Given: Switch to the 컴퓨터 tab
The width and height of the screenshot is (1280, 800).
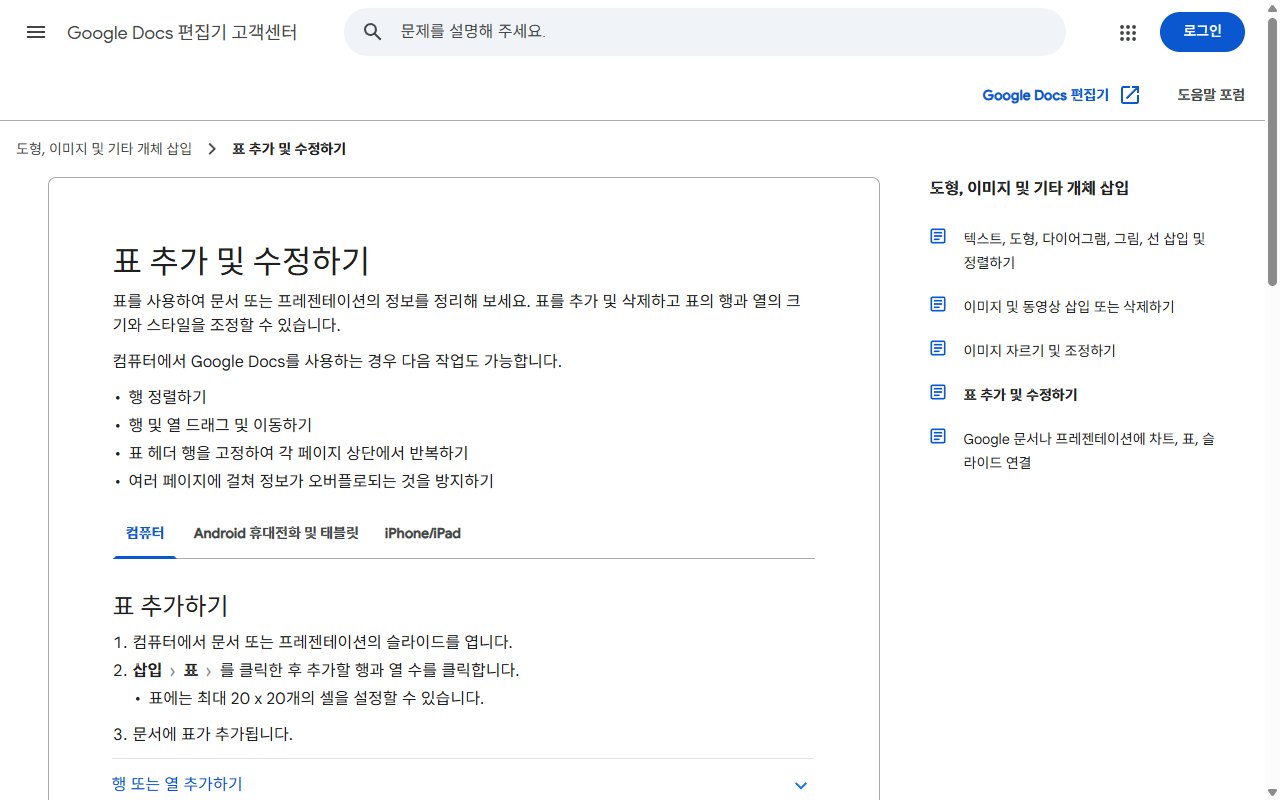Looking at the screenshot, I should (145, 533).
